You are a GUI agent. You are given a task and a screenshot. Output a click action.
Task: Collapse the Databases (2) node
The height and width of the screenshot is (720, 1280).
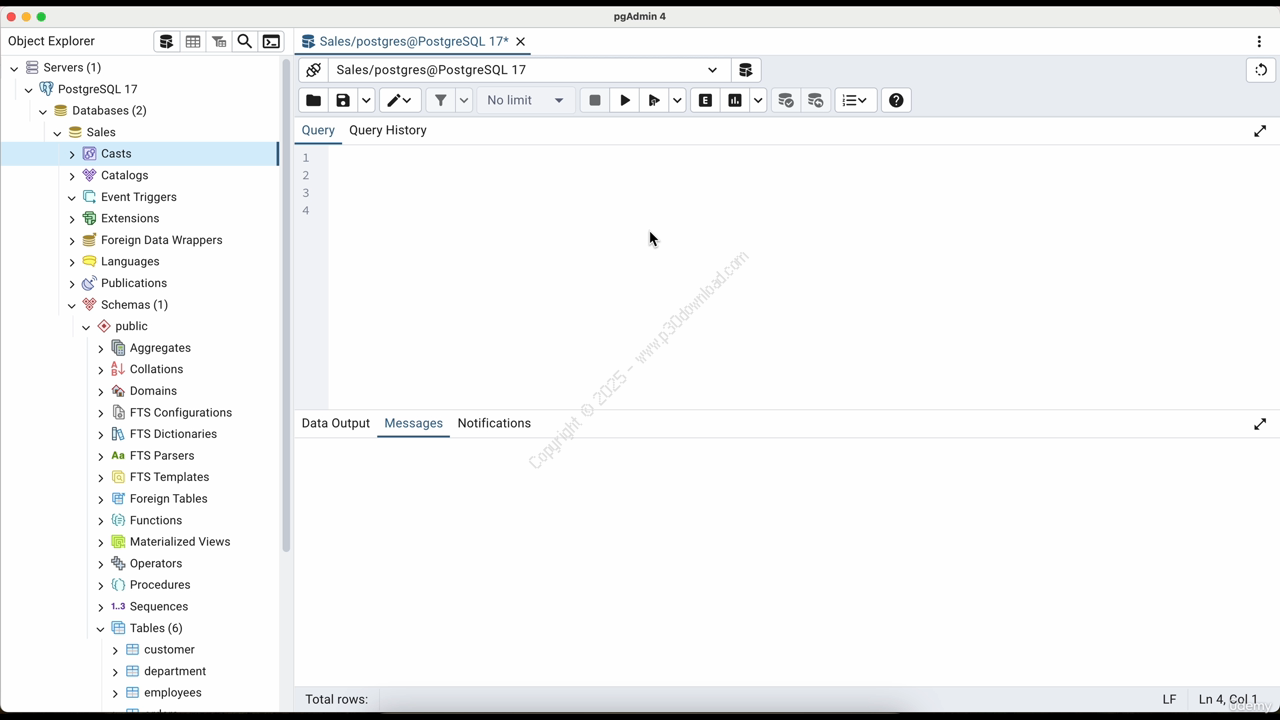click(x=43, y=111)
